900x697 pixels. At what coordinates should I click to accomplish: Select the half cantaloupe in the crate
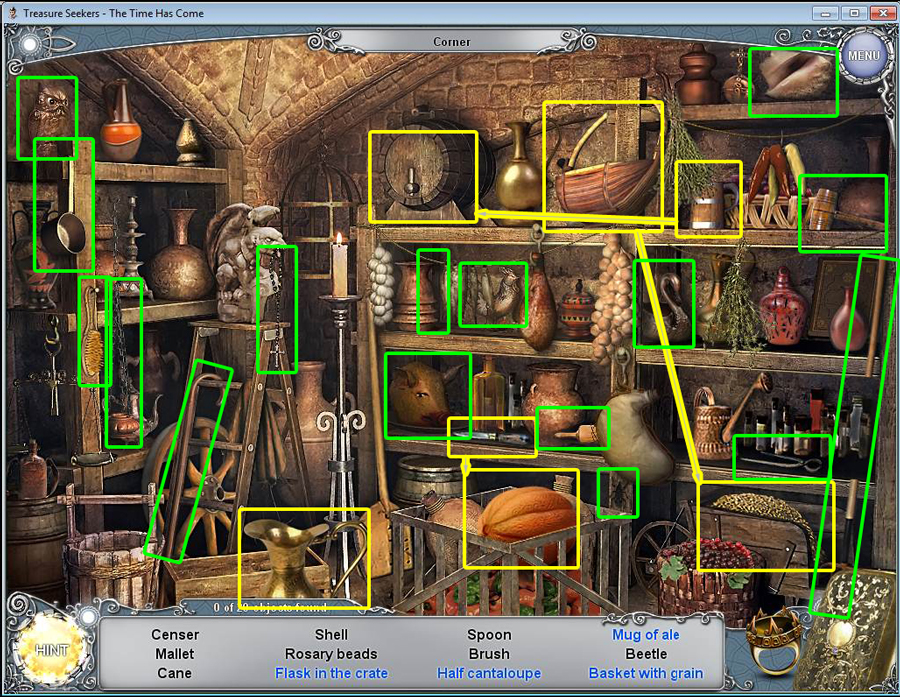point(521,515)
